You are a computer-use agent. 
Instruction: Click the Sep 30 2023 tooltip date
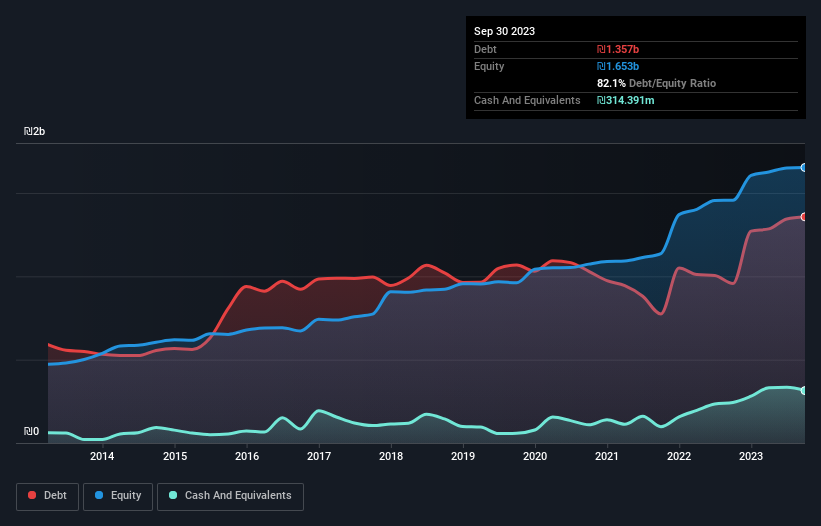504,31
